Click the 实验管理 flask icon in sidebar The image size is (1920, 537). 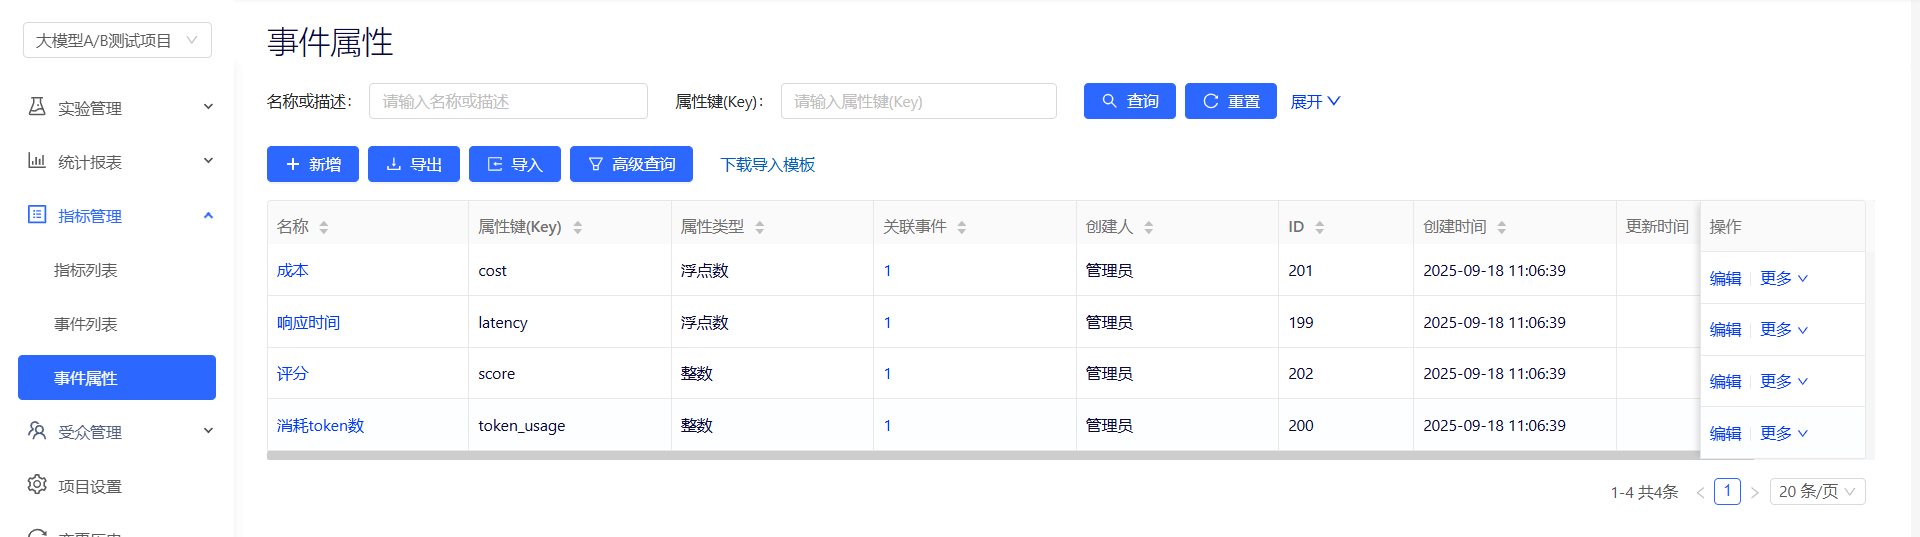coord(37,107)
